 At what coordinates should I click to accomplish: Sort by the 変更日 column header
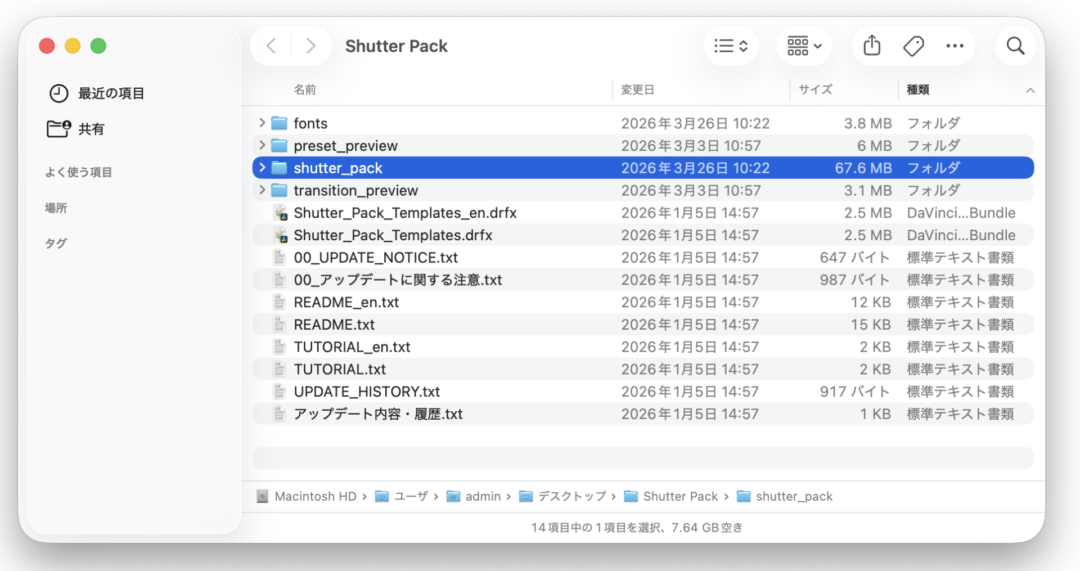point(637,90)
